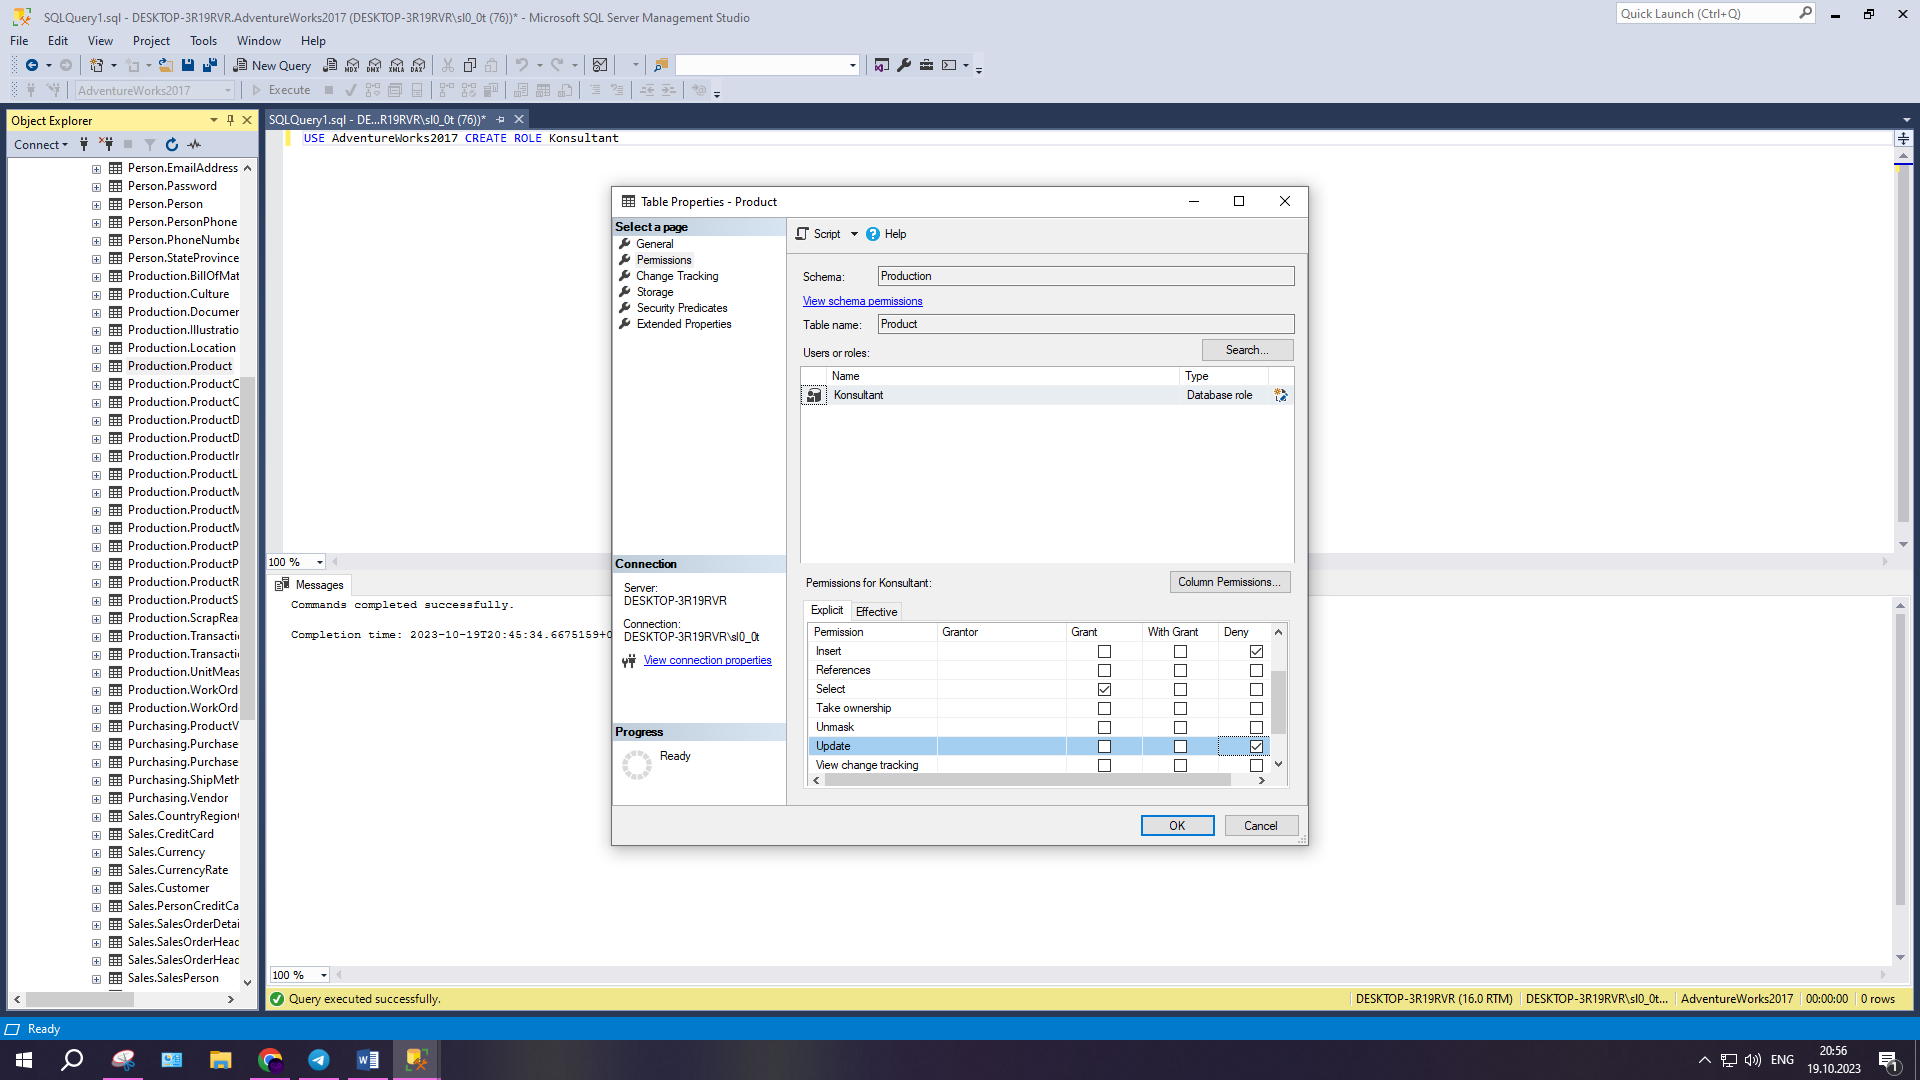This screenshot has height=1080, width=1920.
Task: Click the XMLA query icon in toolbar
Action: click(x=397, y=65)
